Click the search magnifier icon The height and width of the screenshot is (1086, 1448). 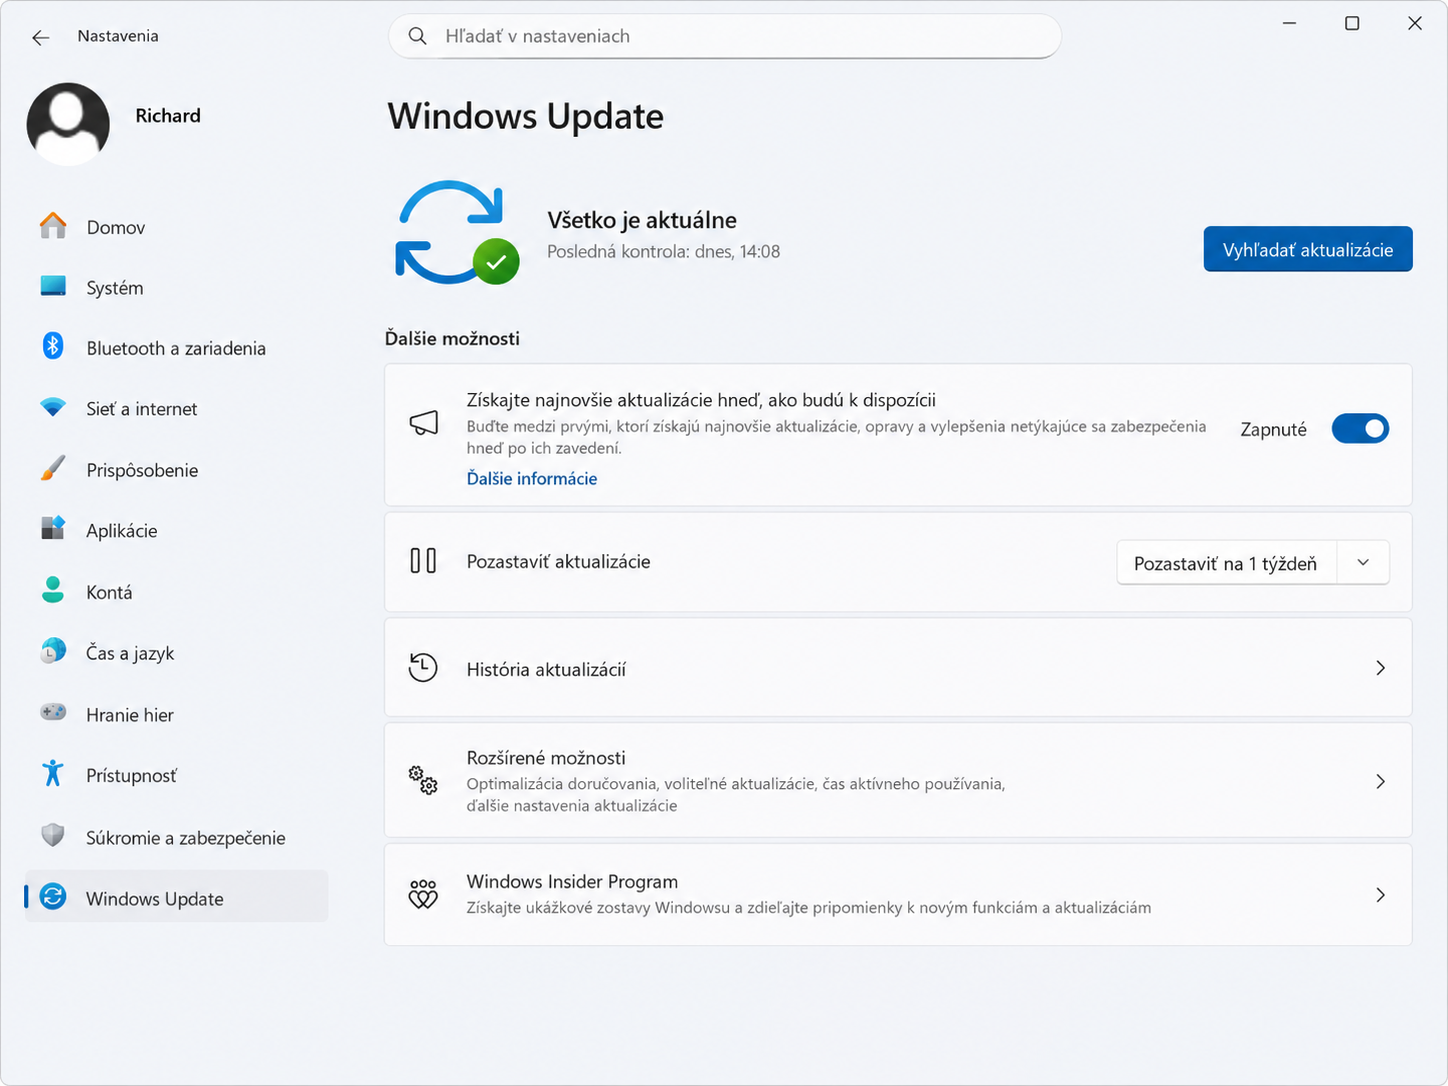(x=418, y=36)
